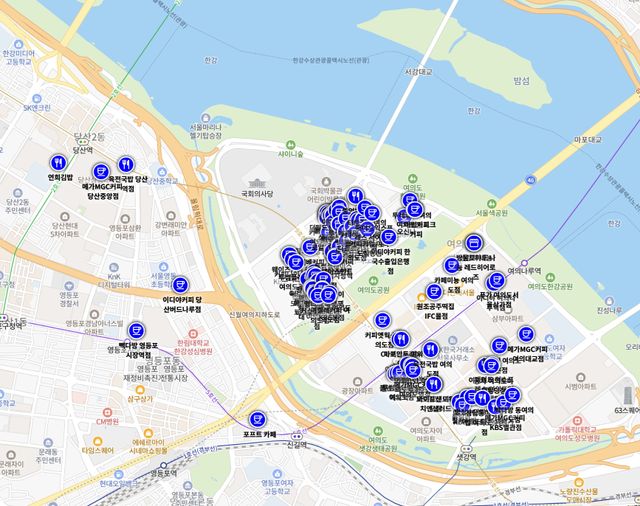This screenshot has width=640, height=506.
Task: Click the 연희김밥 restaurant marker
Action: click(x=61, y=163)
